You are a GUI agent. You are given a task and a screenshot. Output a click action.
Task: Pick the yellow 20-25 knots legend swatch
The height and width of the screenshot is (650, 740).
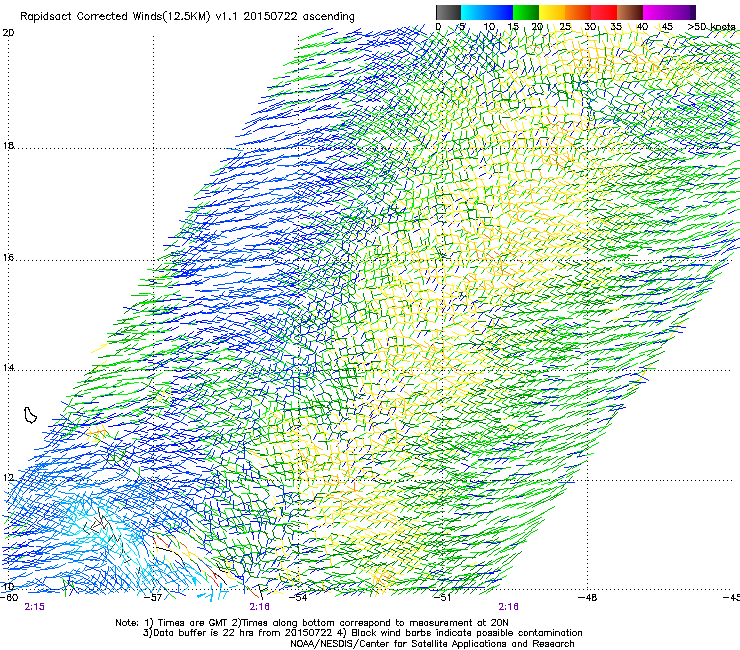(x=552, y=12)
